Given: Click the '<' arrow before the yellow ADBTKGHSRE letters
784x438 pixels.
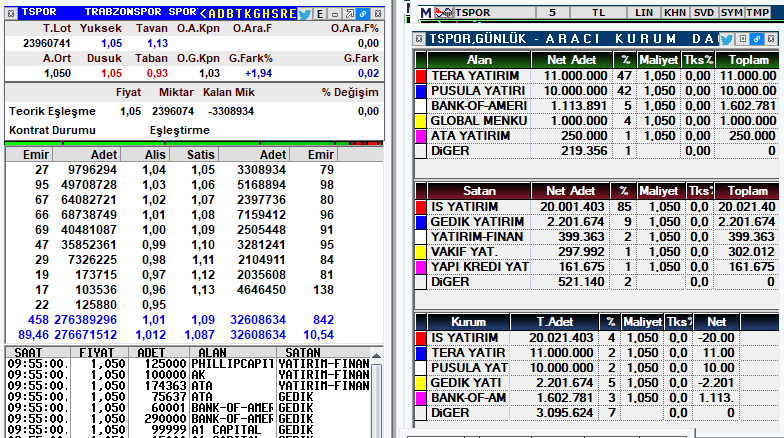Looking at the screenshot, I should pyautogui.click(x=202, y=14).
